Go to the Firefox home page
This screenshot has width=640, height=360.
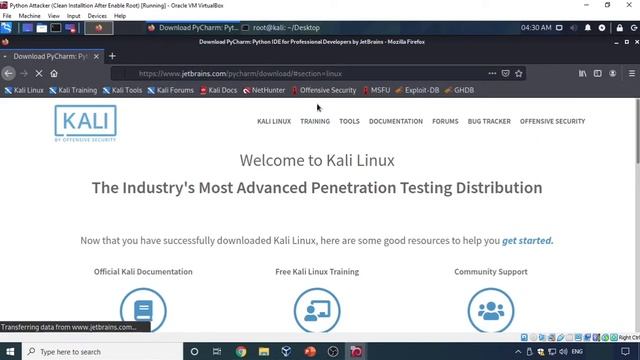coord(54,73)
